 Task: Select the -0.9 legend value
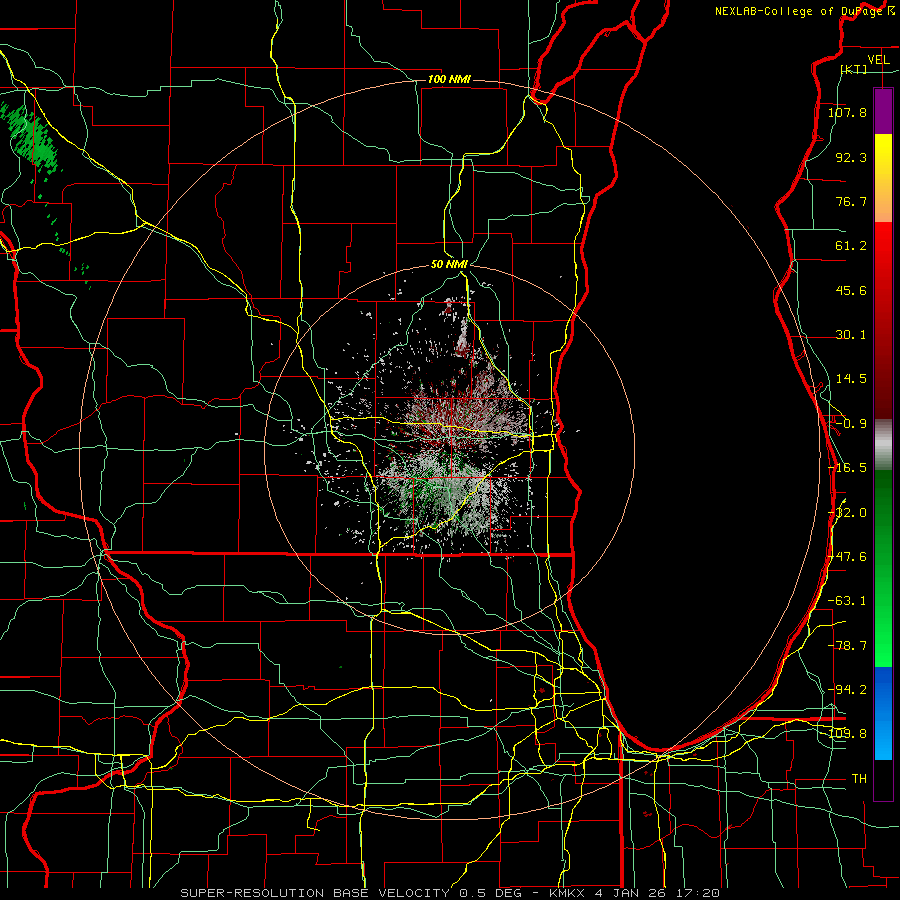tap(851, 423)
